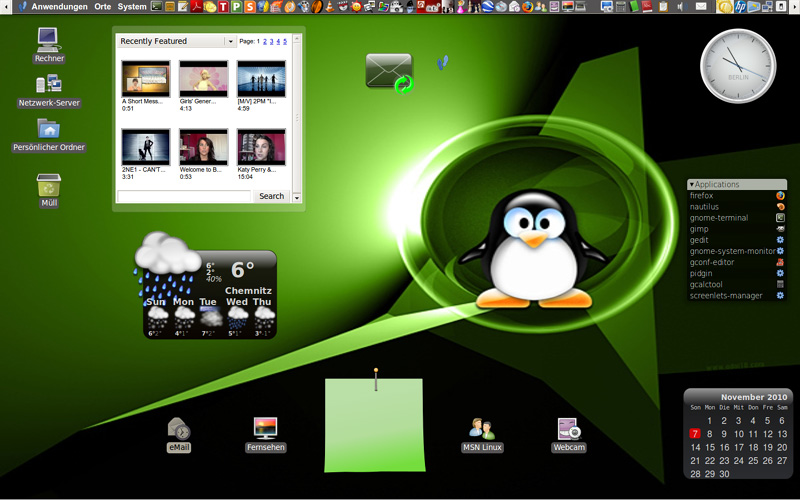Click the blue footprints icon on desktop
Image resolution: width=800 pixels, height=500 pixels.
coord(442,62)
